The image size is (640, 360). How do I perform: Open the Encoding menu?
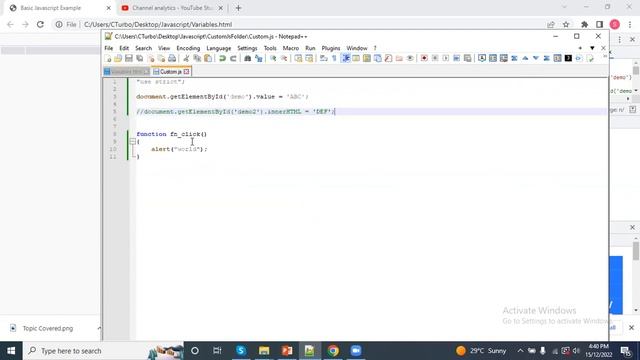tap(188, 48)
